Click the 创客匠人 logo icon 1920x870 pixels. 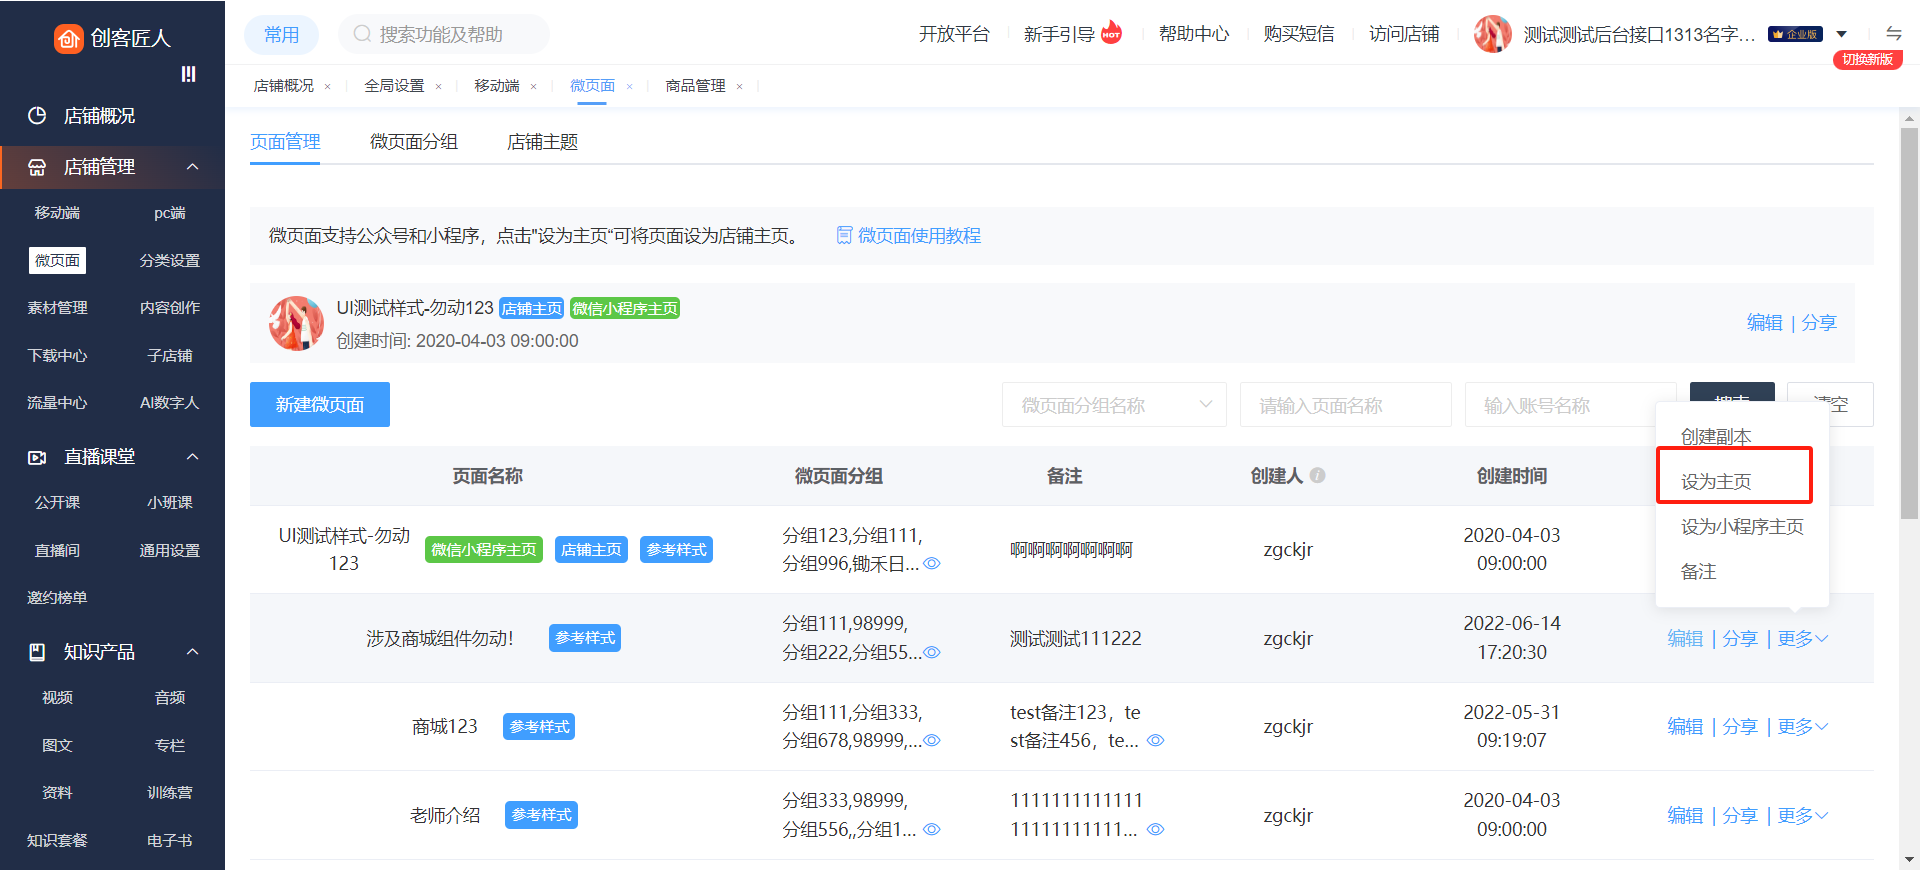(x=68, y=38)
